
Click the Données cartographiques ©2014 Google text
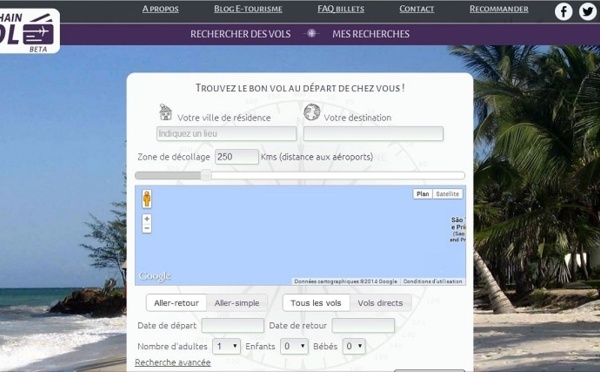(x=346, y=281)
